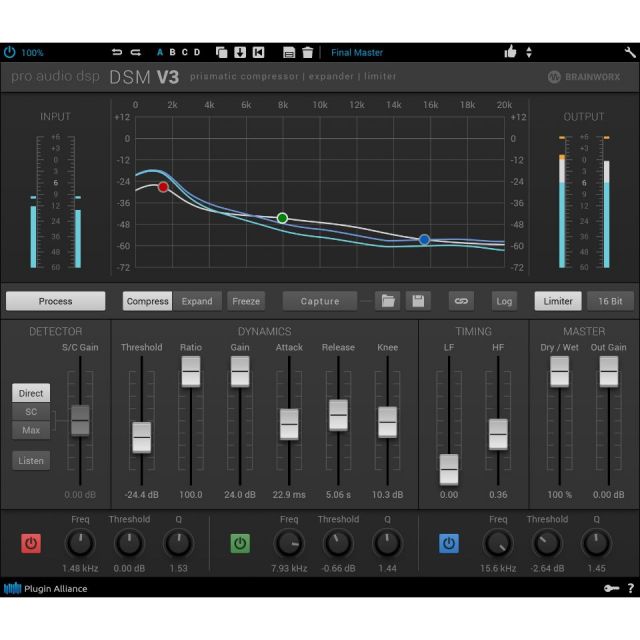Click the Plugin Alliance logo

pos(45,589)
